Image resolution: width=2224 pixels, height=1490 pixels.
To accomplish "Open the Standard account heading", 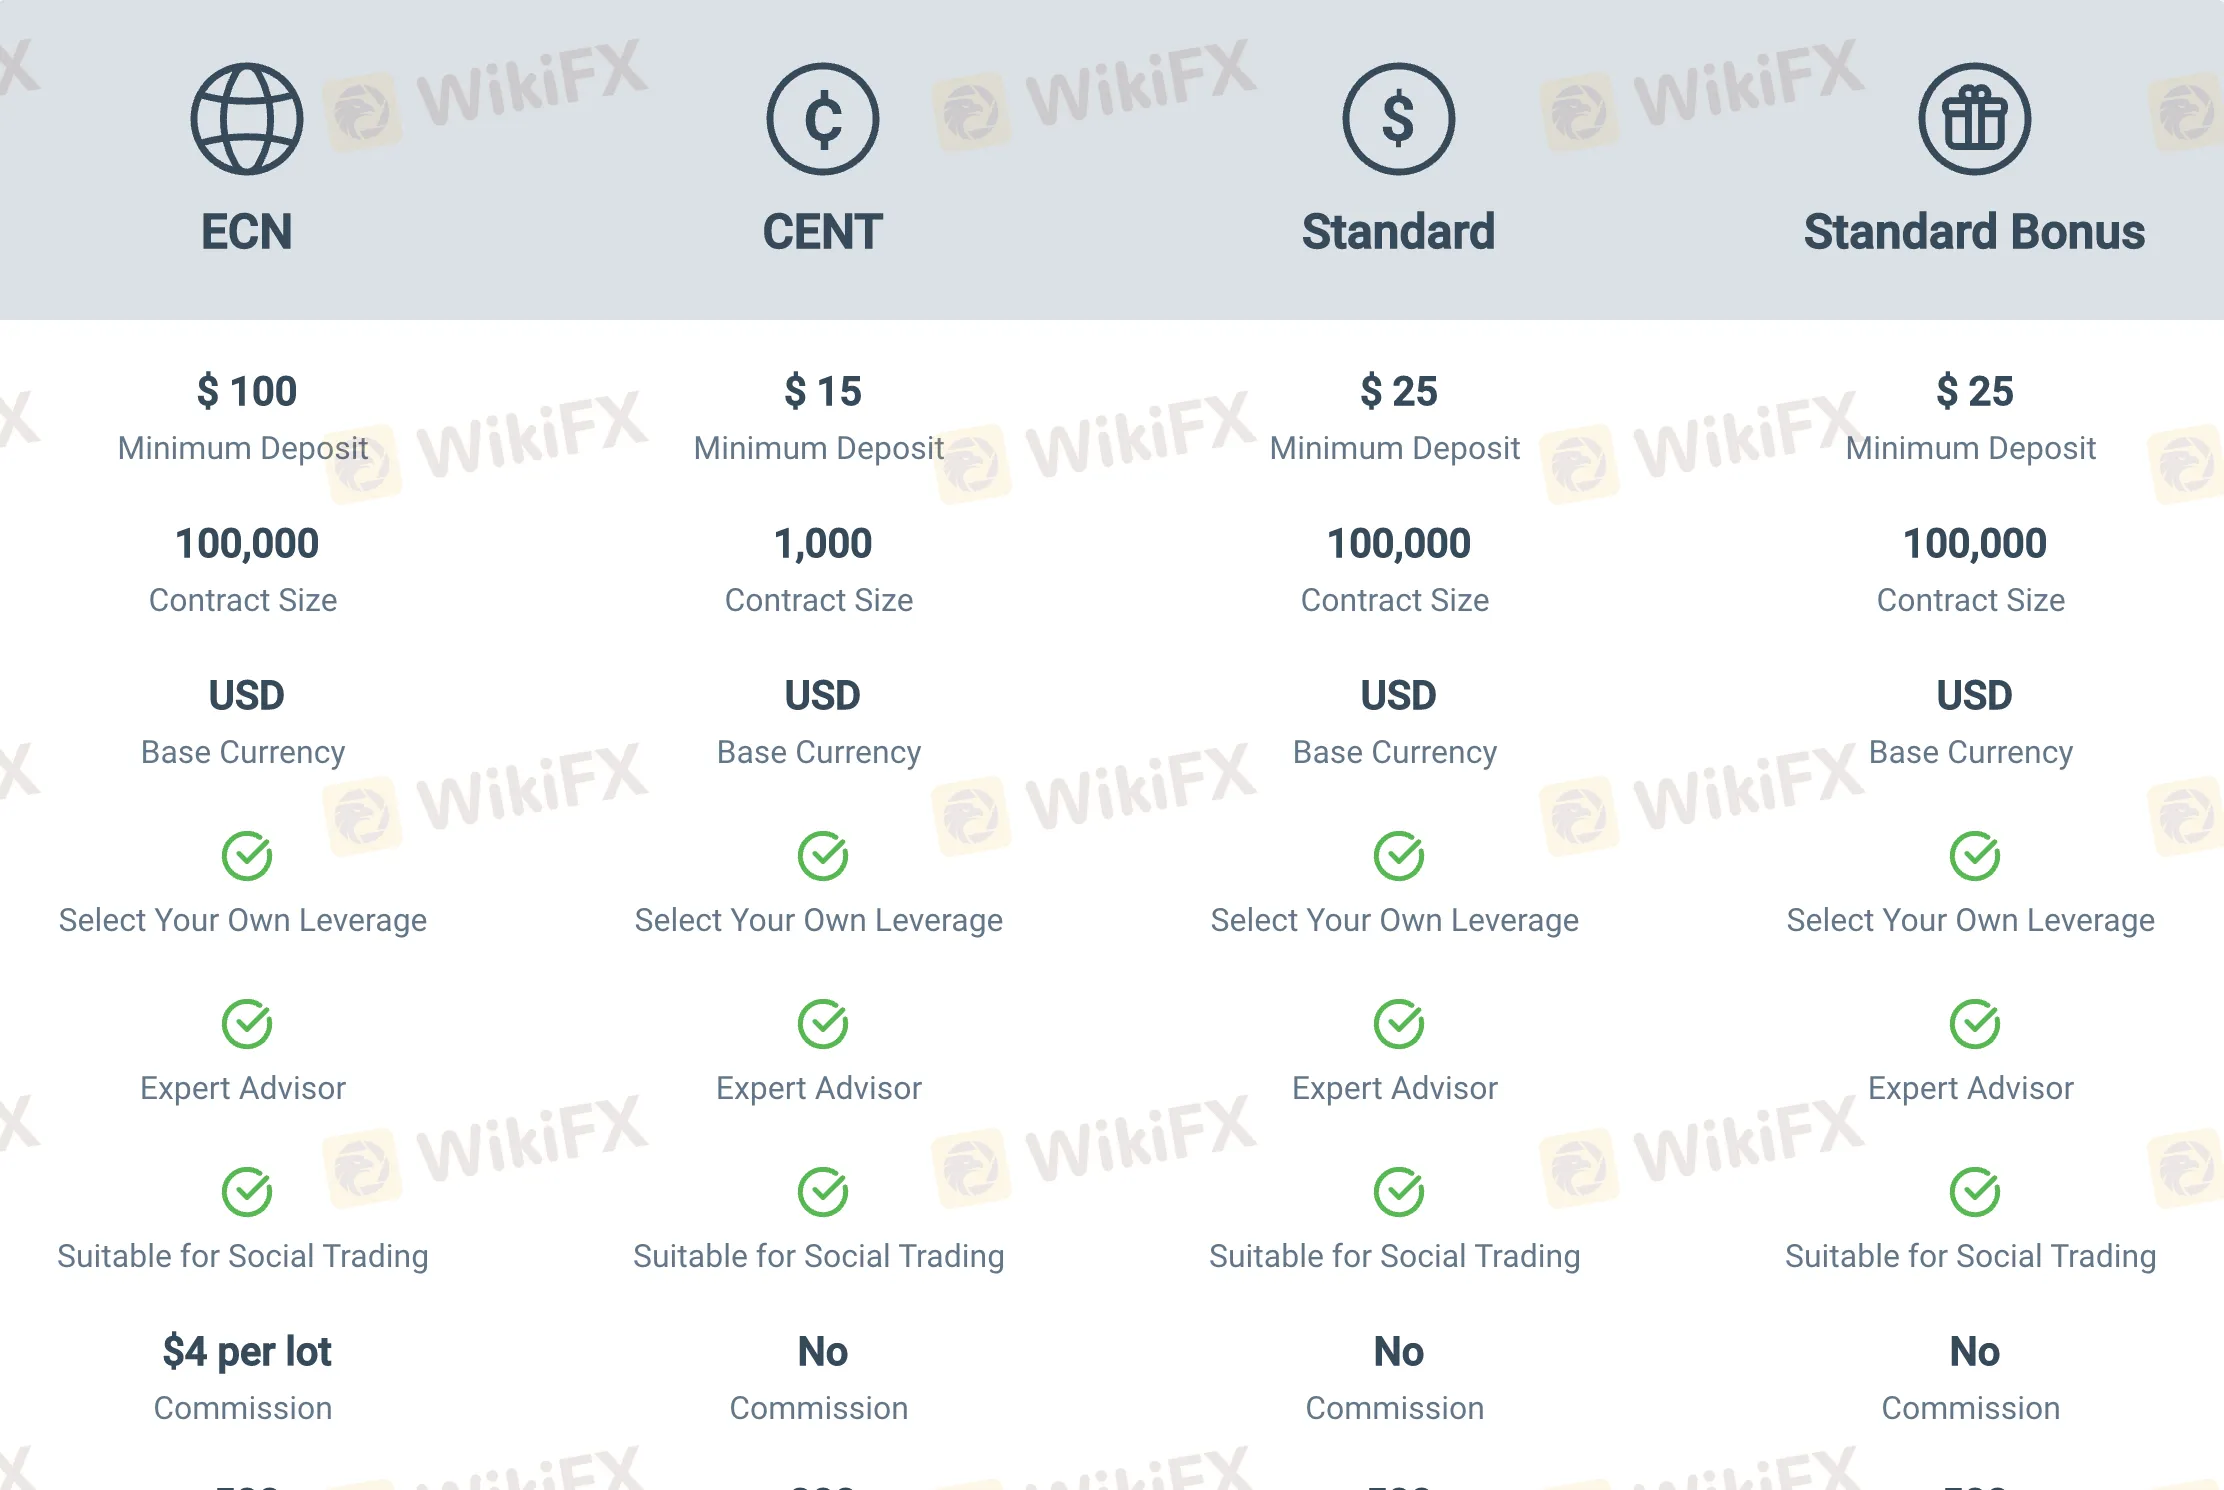I will (x=1399, y=232).
